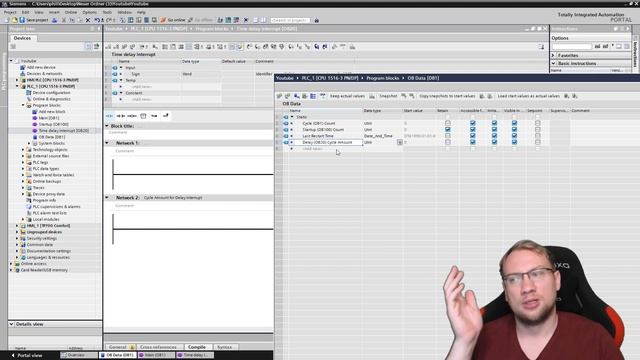The width and height of the screenshot is (640, 360).
Task: Click Load start values as actual values
Action: (529, 96)
